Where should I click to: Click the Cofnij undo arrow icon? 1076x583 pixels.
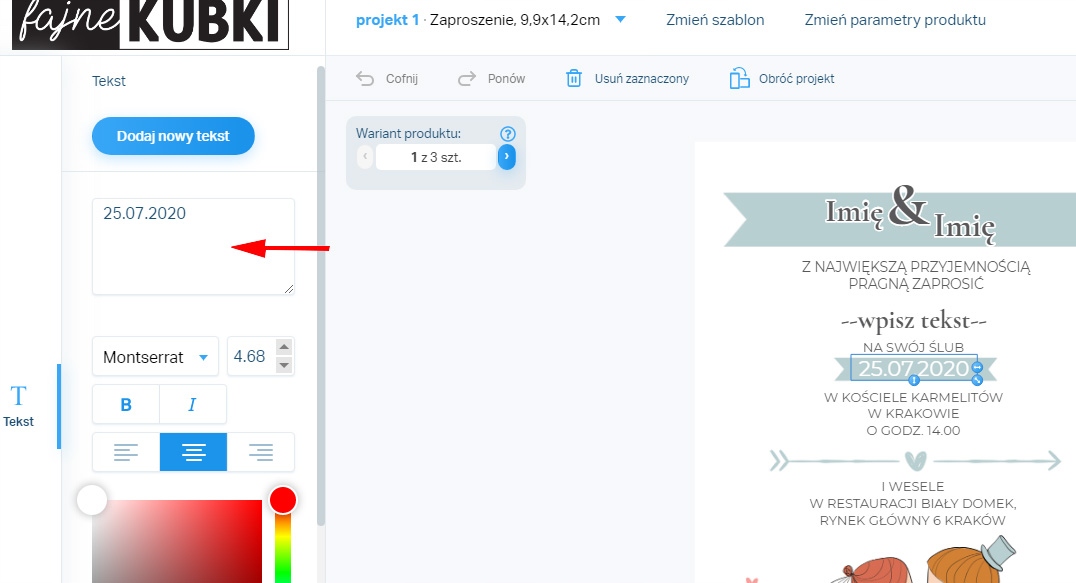(365, 79)
